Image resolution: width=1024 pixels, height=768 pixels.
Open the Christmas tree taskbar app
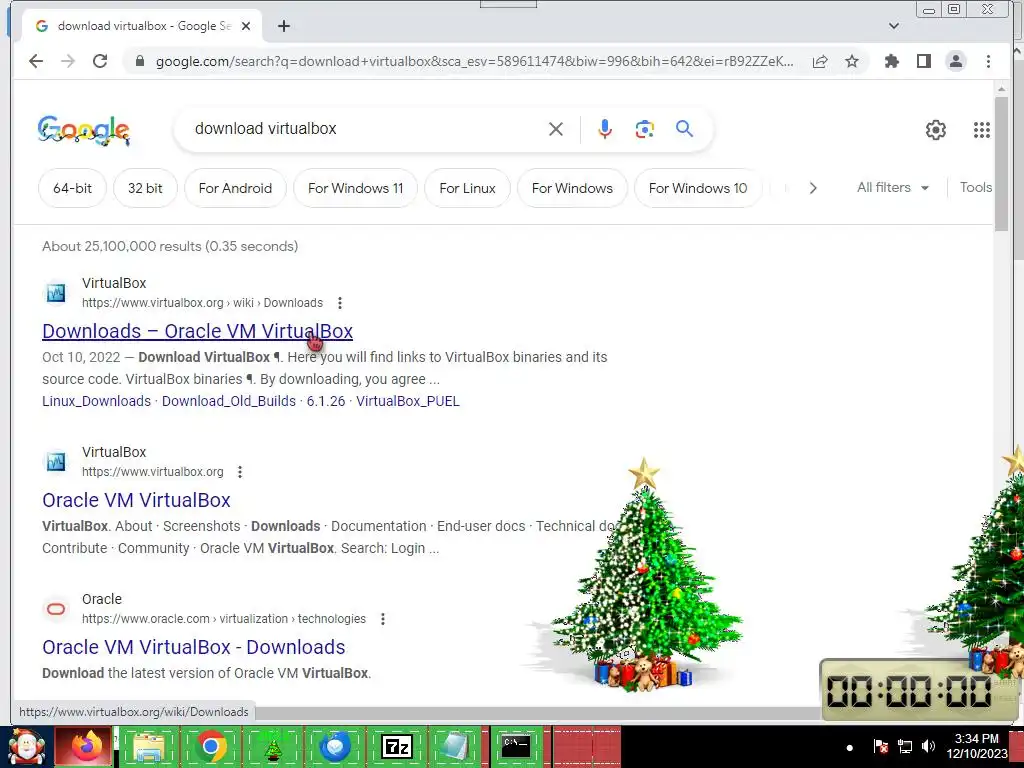tap(272, 746)
